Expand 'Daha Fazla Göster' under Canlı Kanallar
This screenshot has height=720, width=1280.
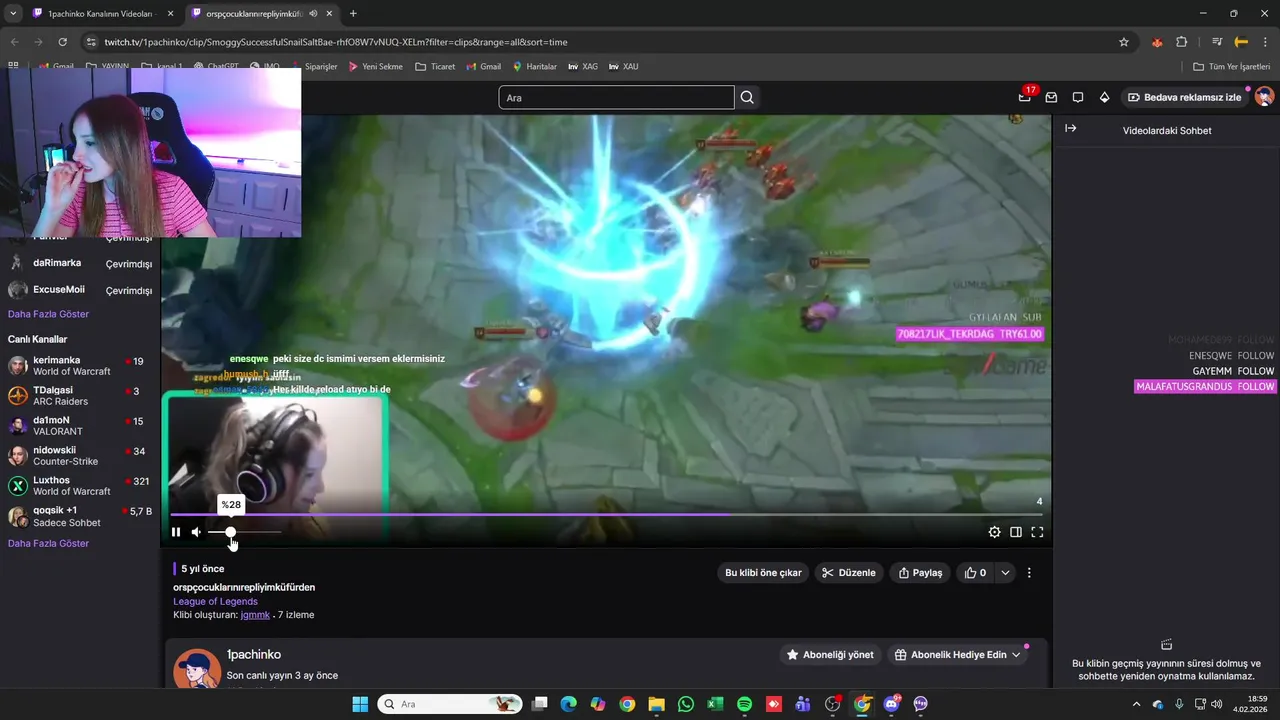coord(48,543)
